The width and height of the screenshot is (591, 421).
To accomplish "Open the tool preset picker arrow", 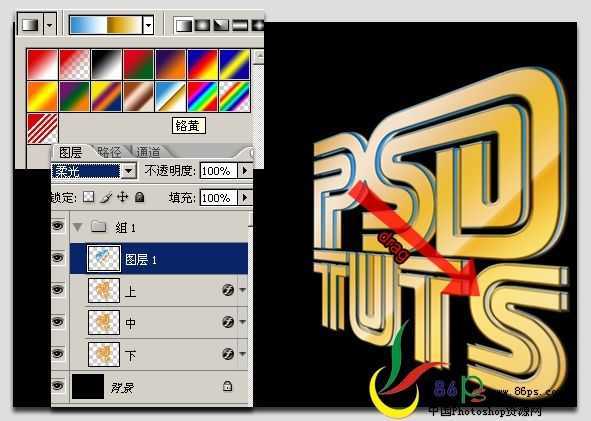I will point(50,25).
